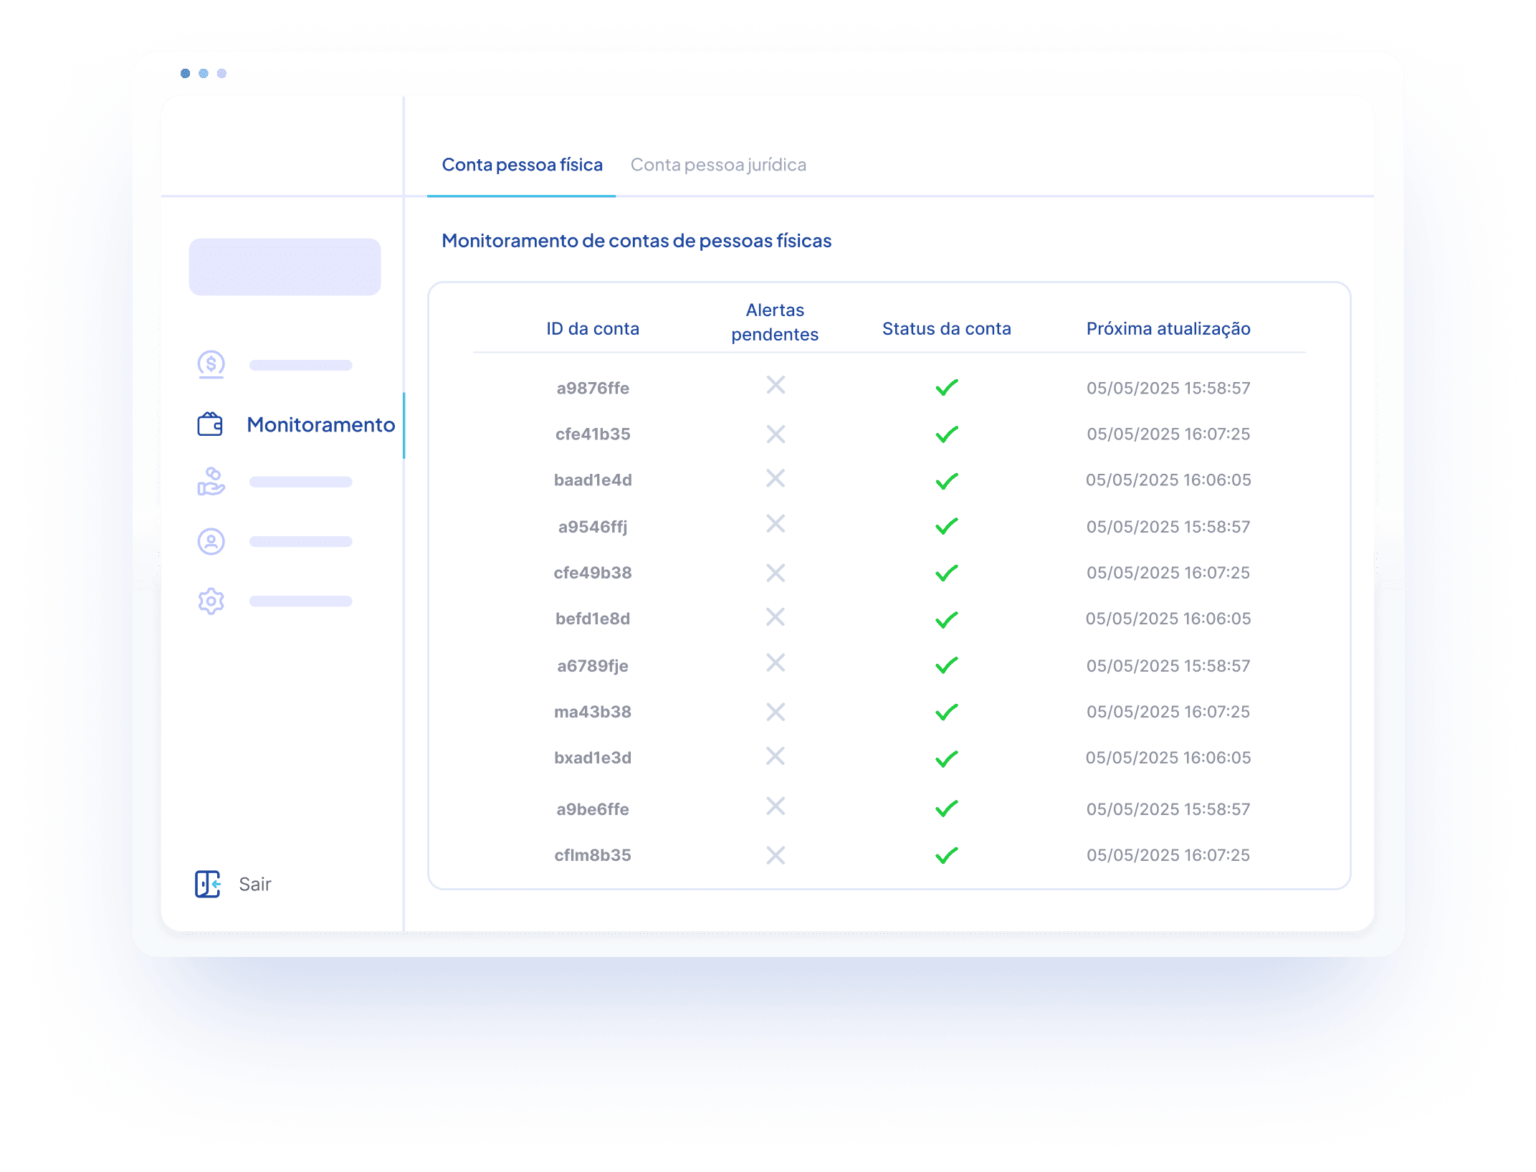The image size is (1536, 1172).
Task: Select Monitoramento in the sidebar
Action: [321, 424]
